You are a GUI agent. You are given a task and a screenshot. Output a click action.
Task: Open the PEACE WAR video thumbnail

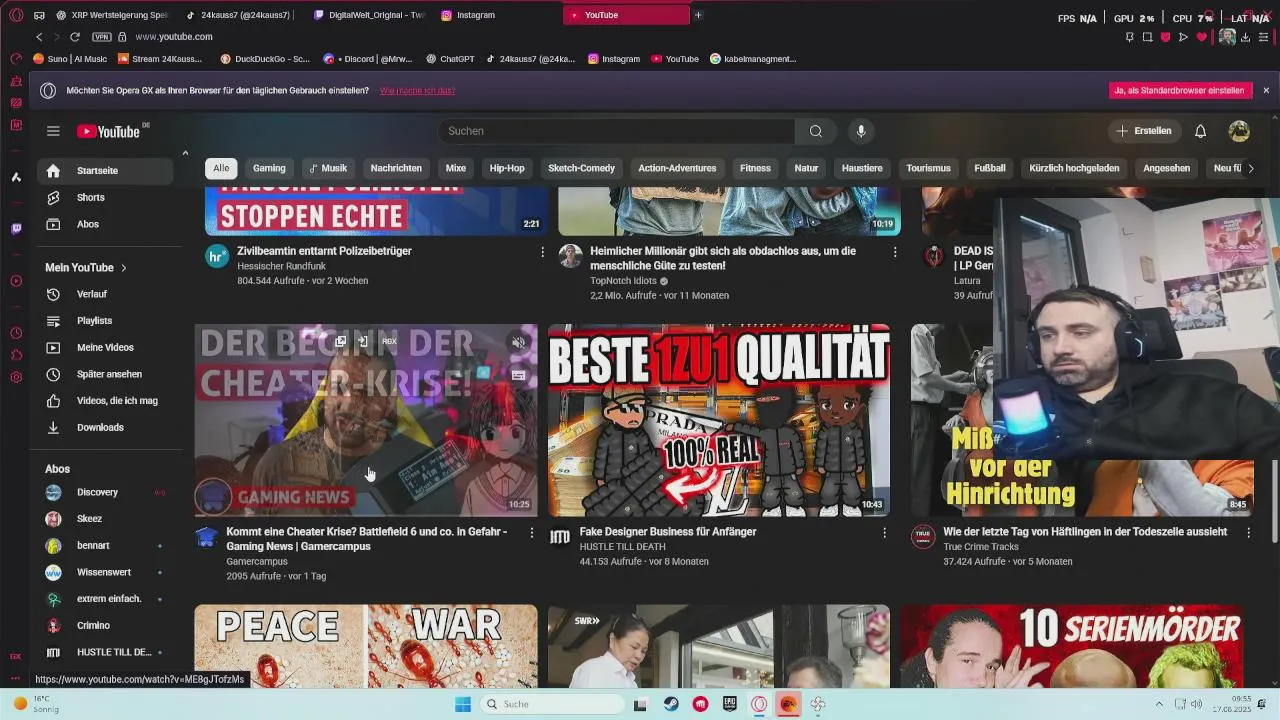coord(366,646)
